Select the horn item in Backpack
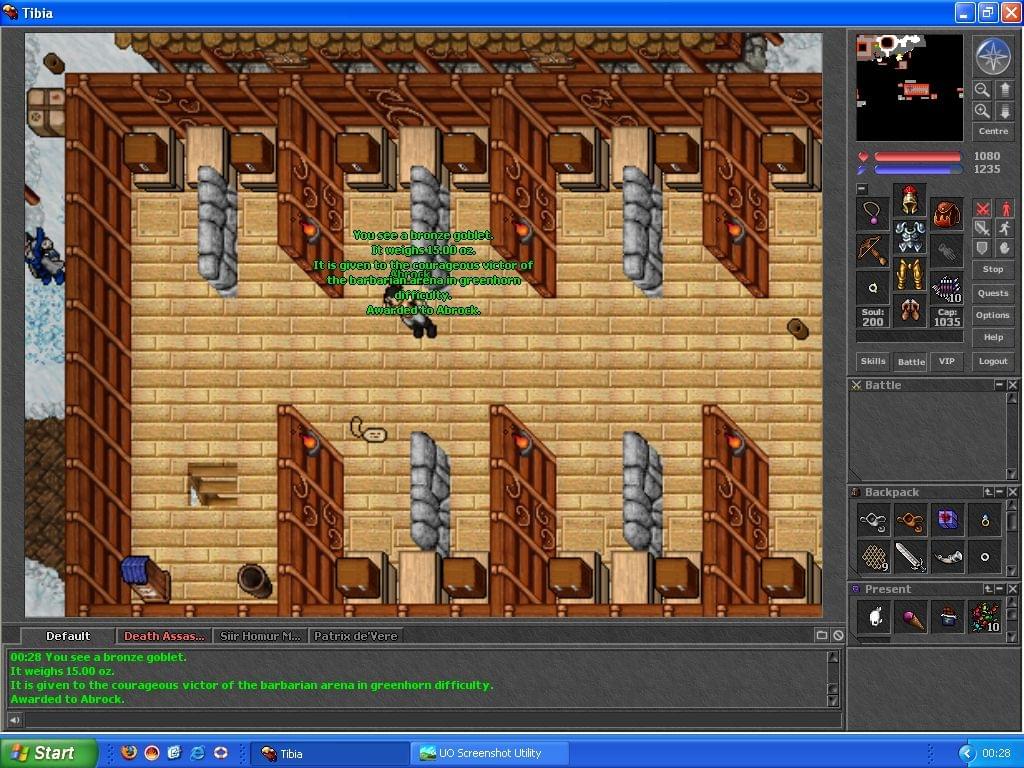 point(948,557)
